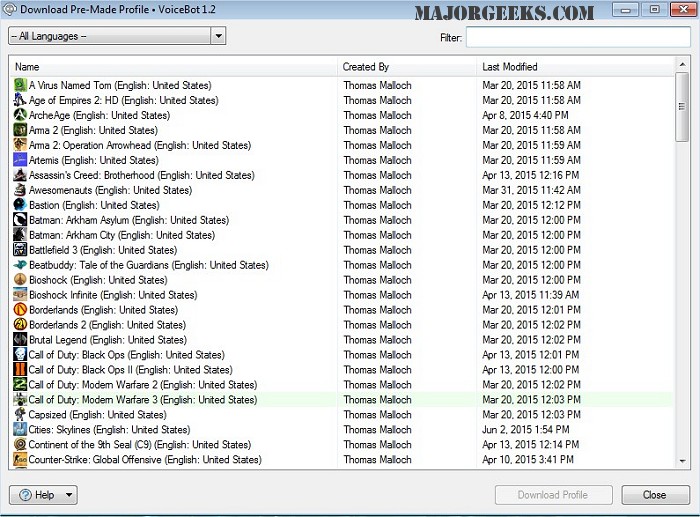Expand the Help button dropdown arrow
Screen dimensions: 700x517
(x=69, y=495)
